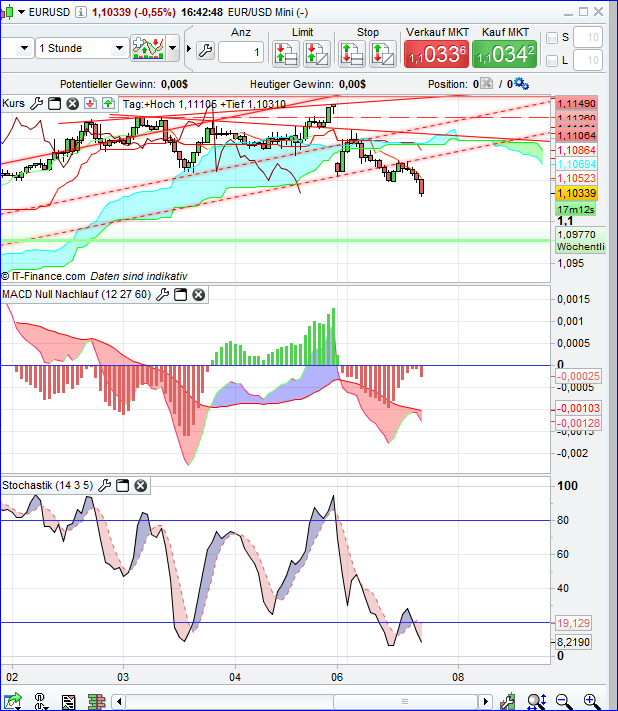The width and height of the screenshot is (618, 711).
Task: Open position settings gears icon
Action: [521, 83]
